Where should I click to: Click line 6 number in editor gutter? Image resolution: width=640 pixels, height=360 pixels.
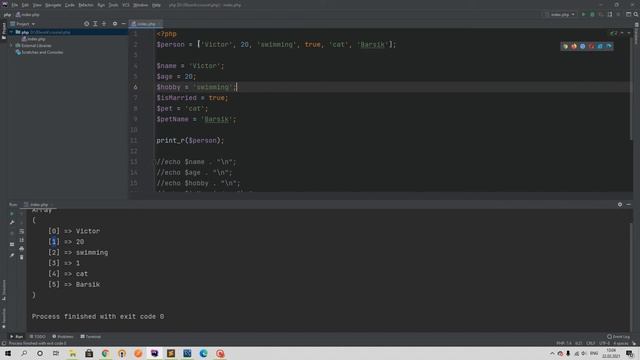(135, 87)
